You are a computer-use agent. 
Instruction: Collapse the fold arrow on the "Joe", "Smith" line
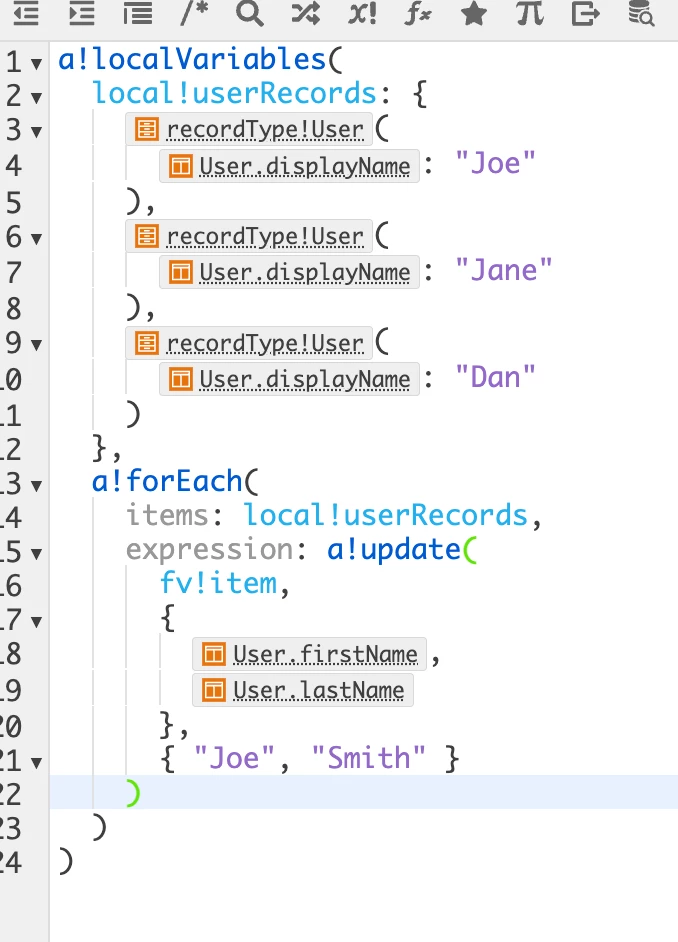click(x=37, y=763)
